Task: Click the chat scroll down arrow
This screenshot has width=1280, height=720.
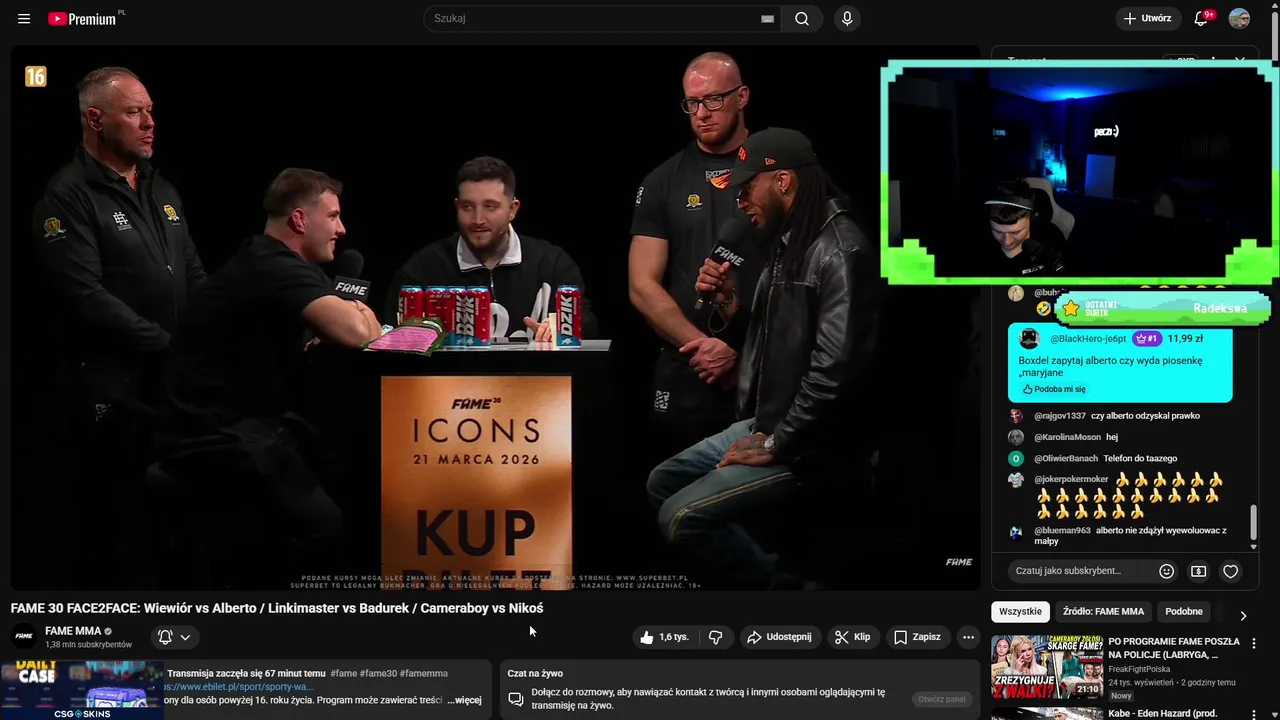Action: click(x=1253, y=546)
